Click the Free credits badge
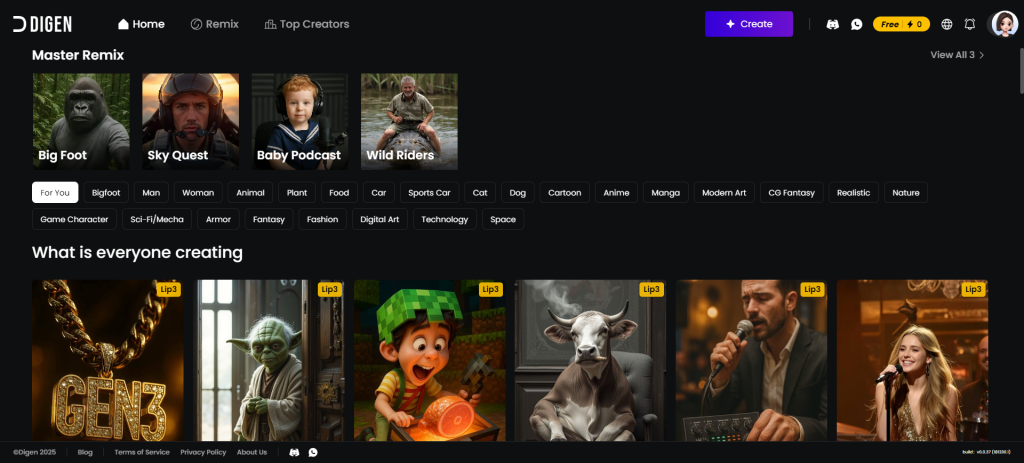 pyautogui.click(x=901, y=24)
